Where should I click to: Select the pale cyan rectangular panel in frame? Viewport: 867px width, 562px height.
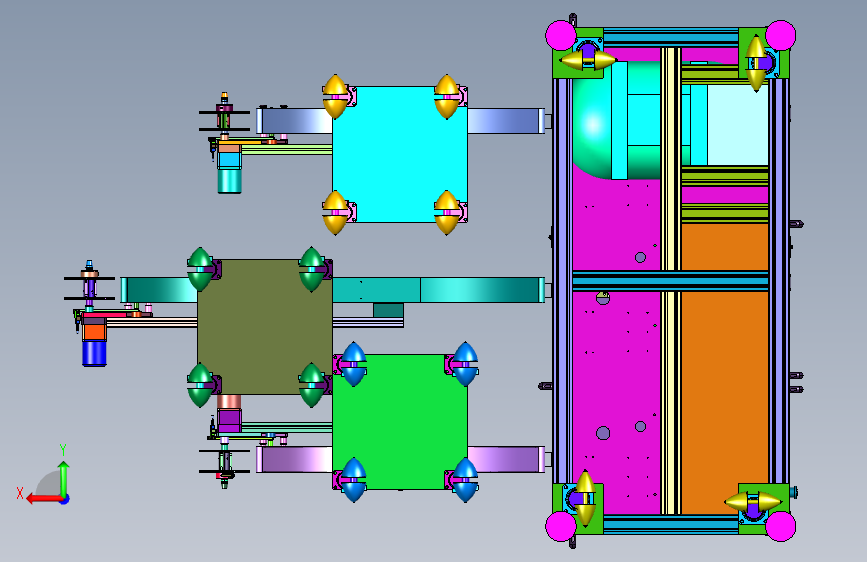pyautogui.click(x=738, y=124)
